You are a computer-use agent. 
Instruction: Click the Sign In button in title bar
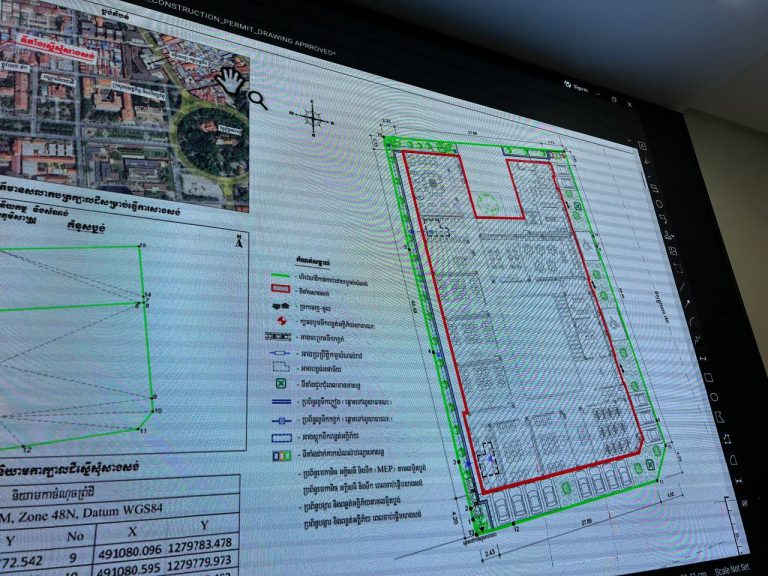click(578, 87)
